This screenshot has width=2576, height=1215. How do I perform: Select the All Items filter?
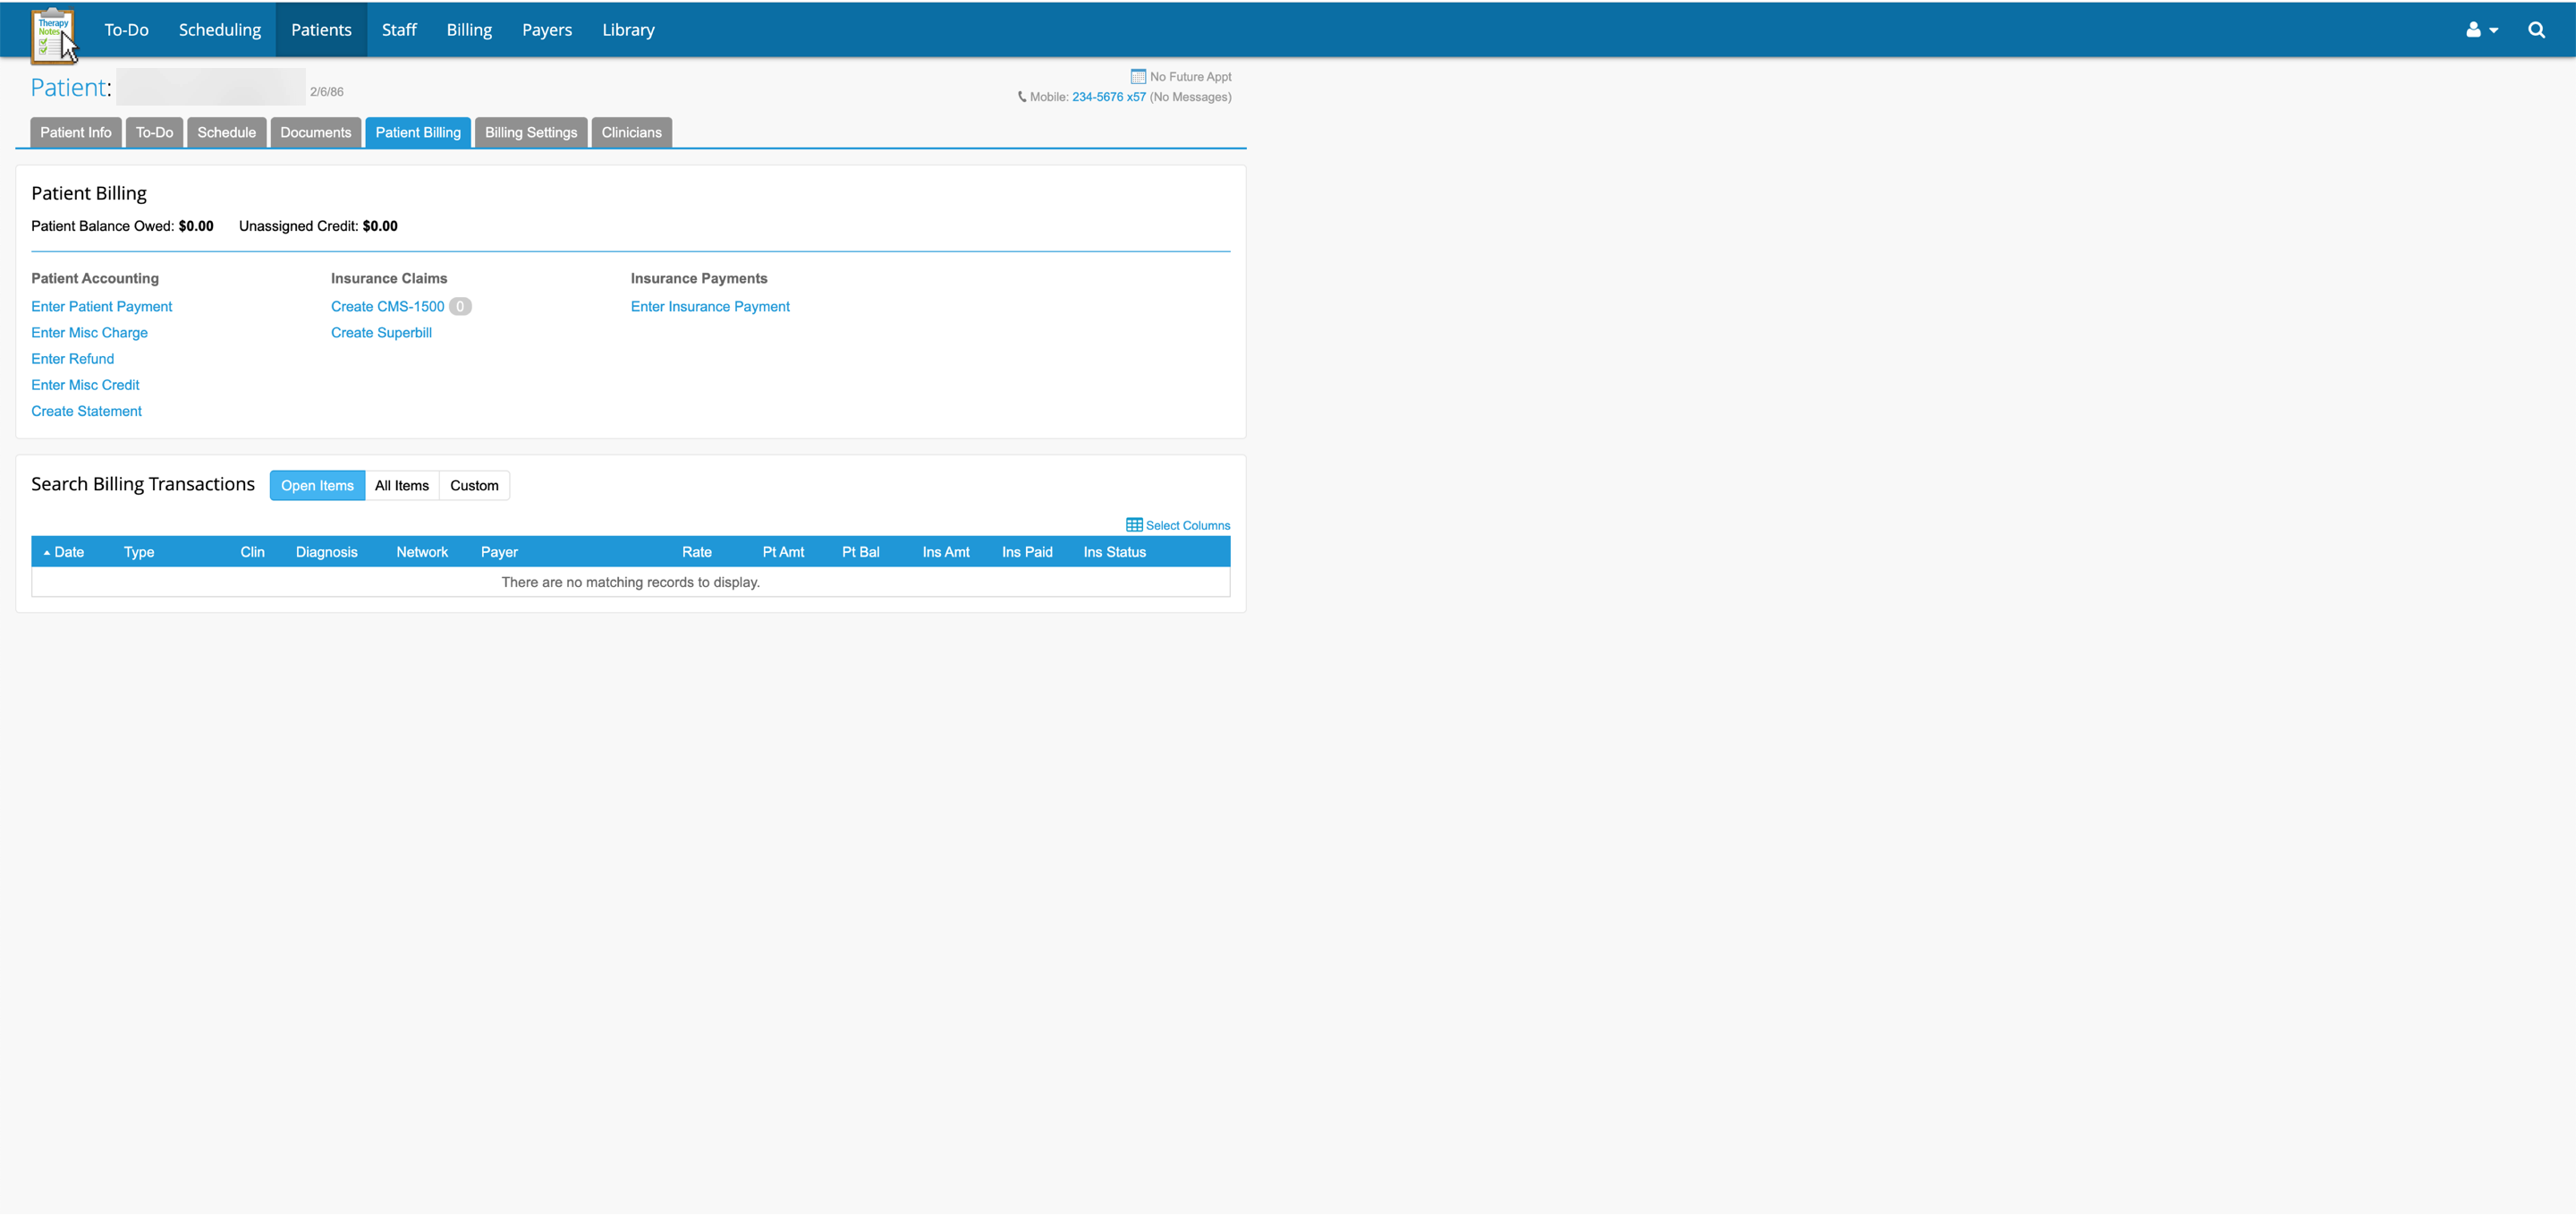[401, 486]
